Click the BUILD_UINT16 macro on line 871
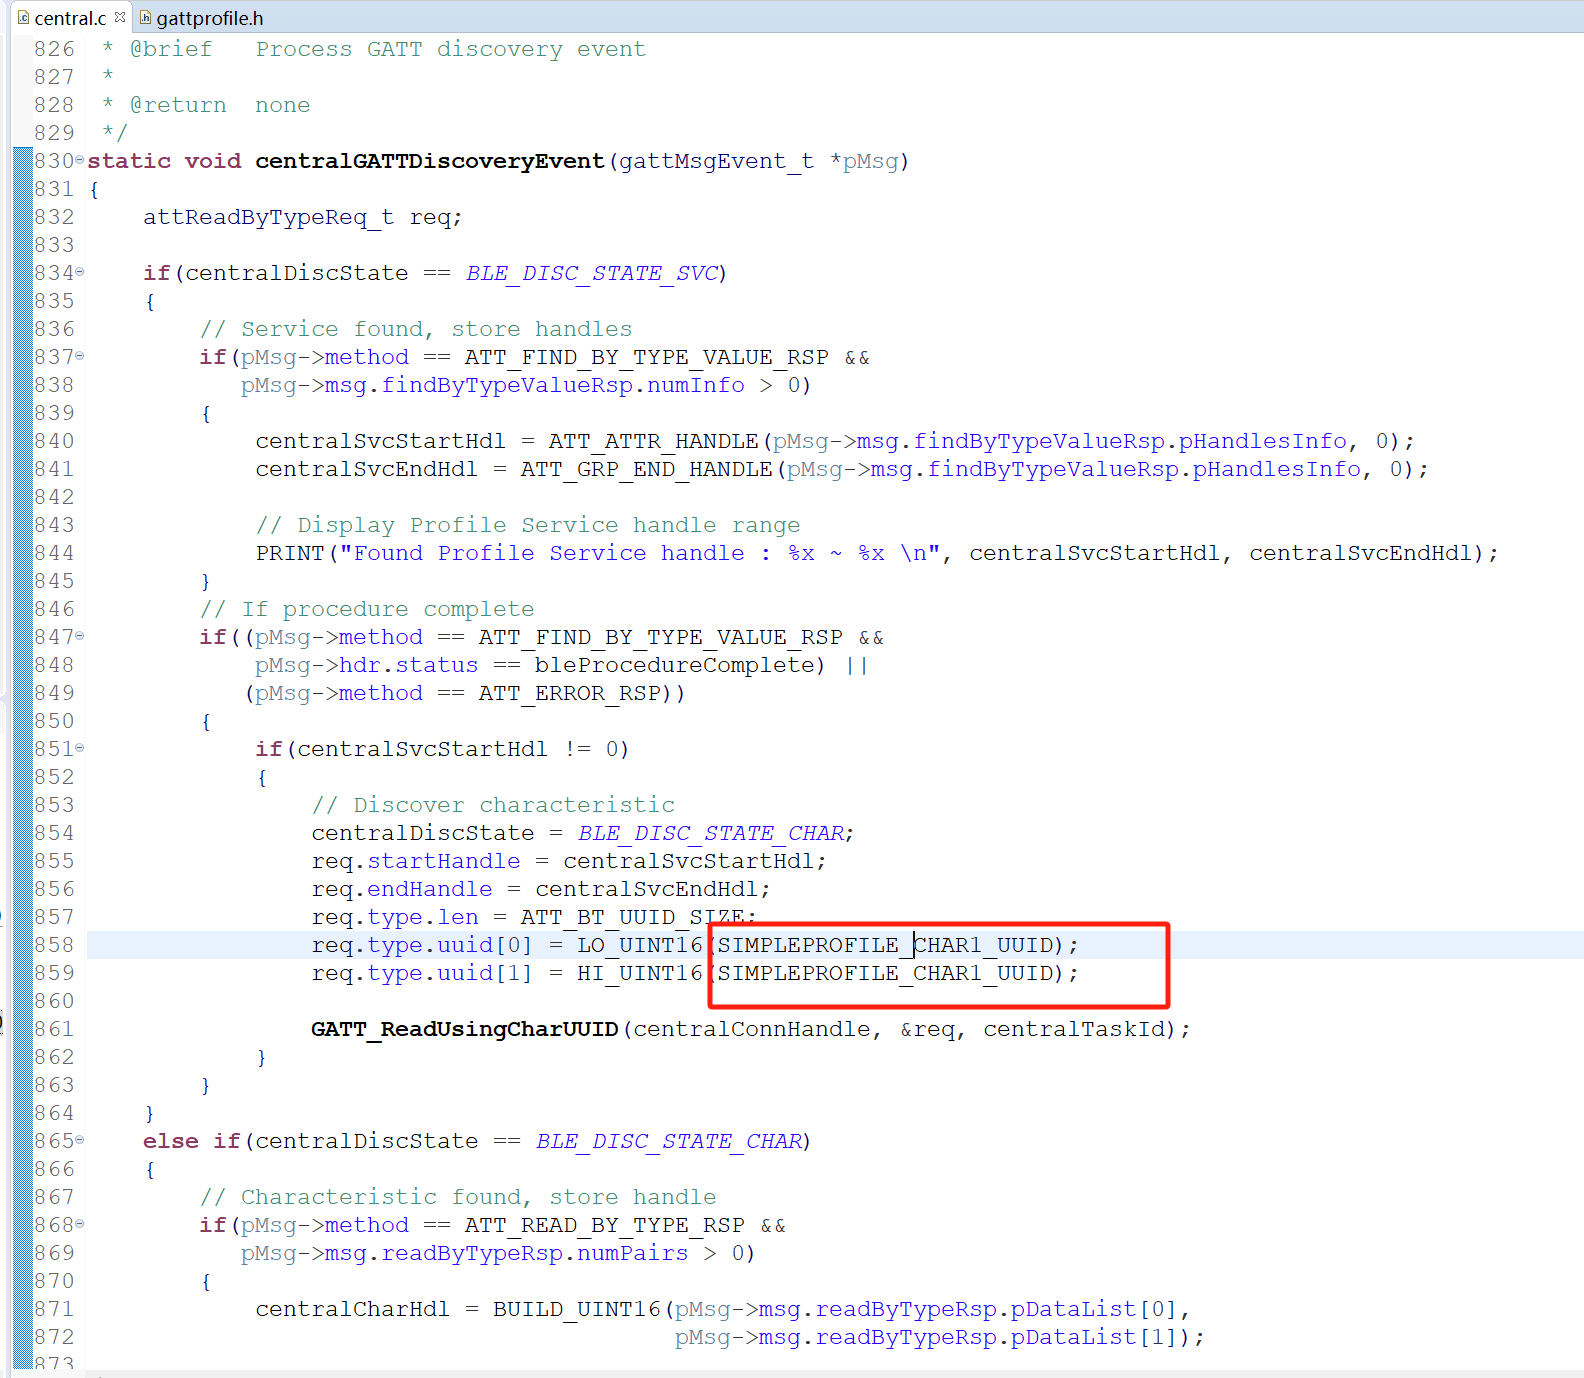The image size is (1584, 1378). [x=576, y=1309]
